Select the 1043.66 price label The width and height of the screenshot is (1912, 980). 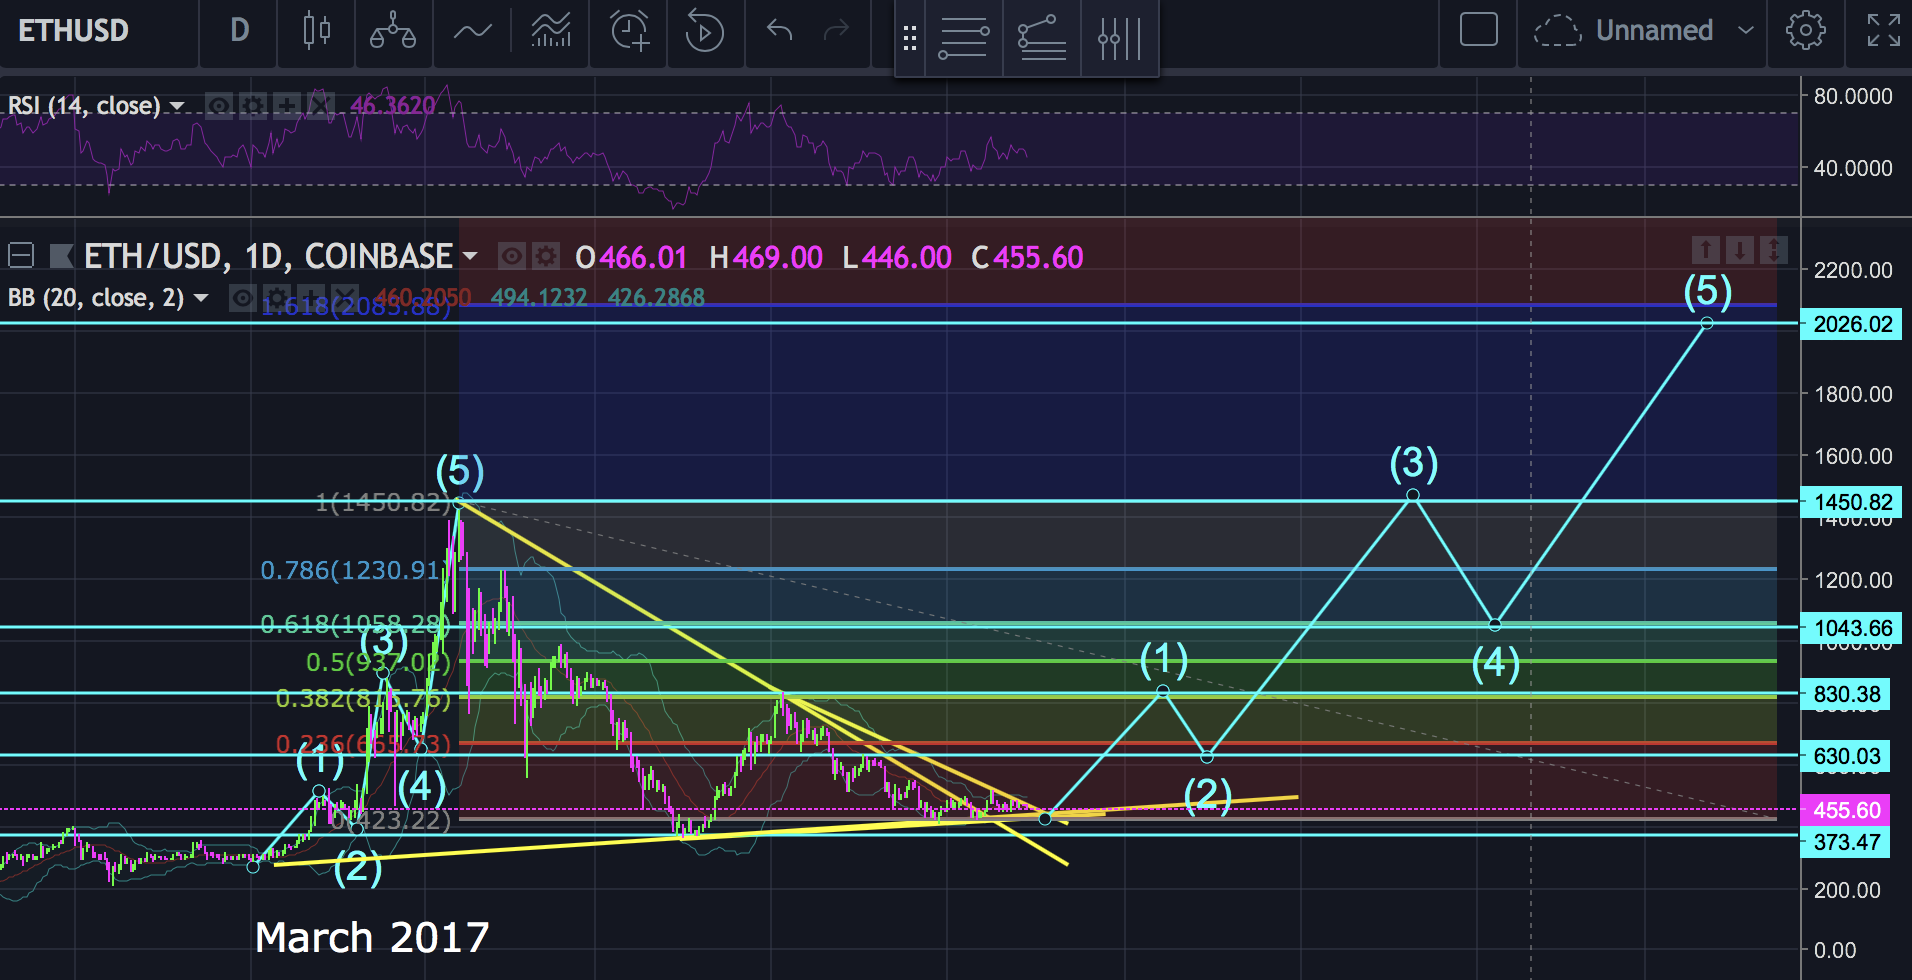[x=1852, y=628]
